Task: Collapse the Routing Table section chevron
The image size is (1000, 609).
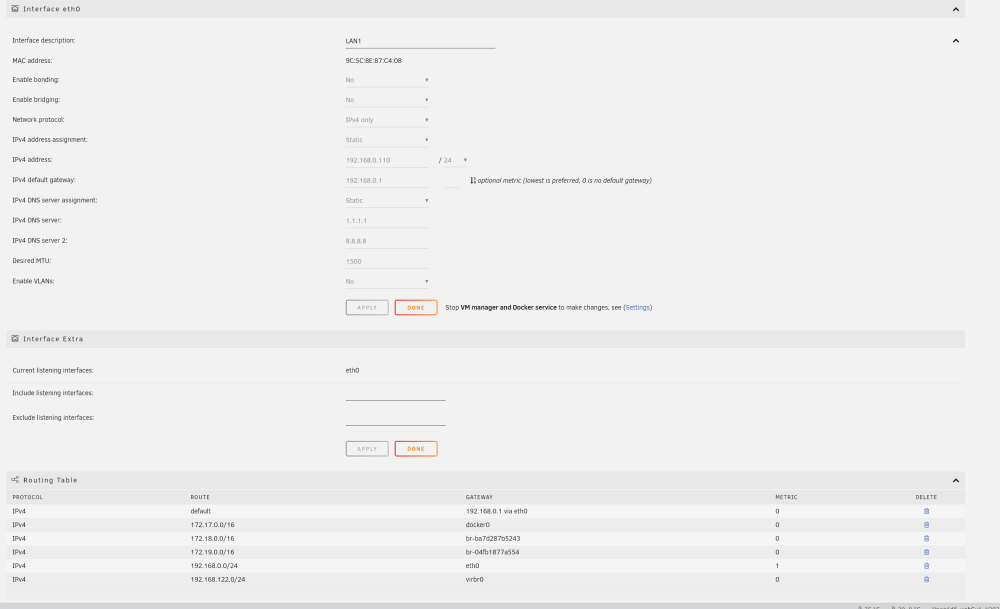Action: click(x=955, y=480)
